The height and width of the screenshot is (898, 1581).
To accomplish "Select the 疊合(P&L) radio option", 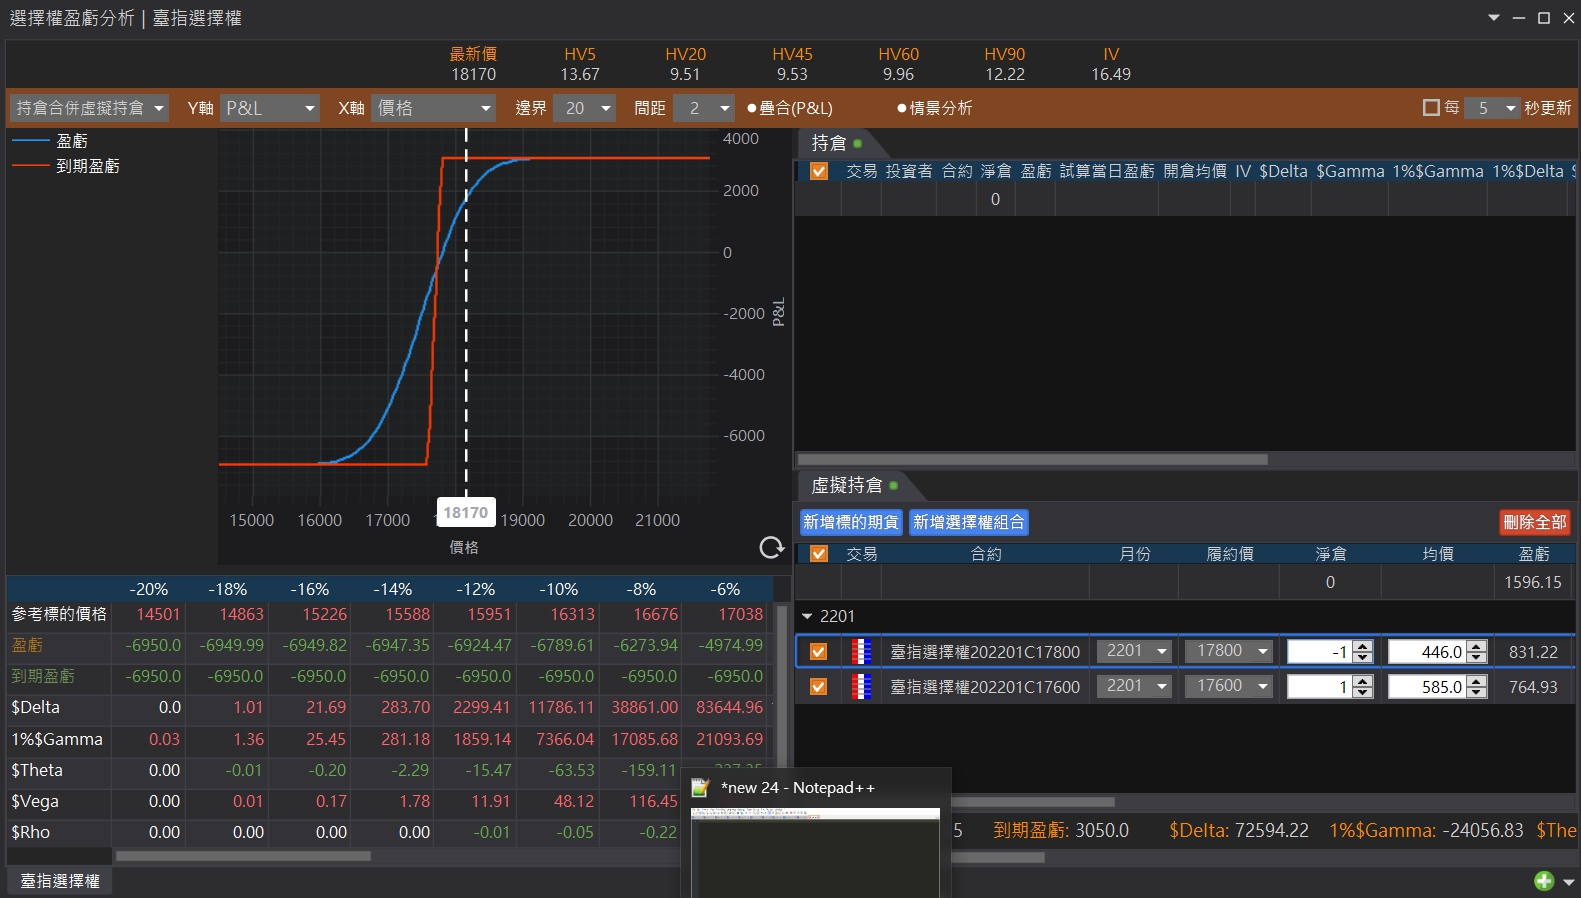I will click(x=789, y=108).
